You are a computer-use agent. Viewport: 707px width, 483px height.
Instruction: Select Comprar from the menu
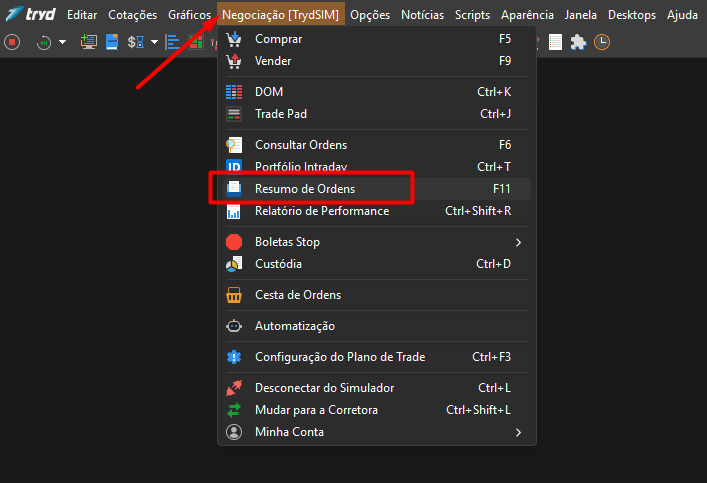click(376, 39)
